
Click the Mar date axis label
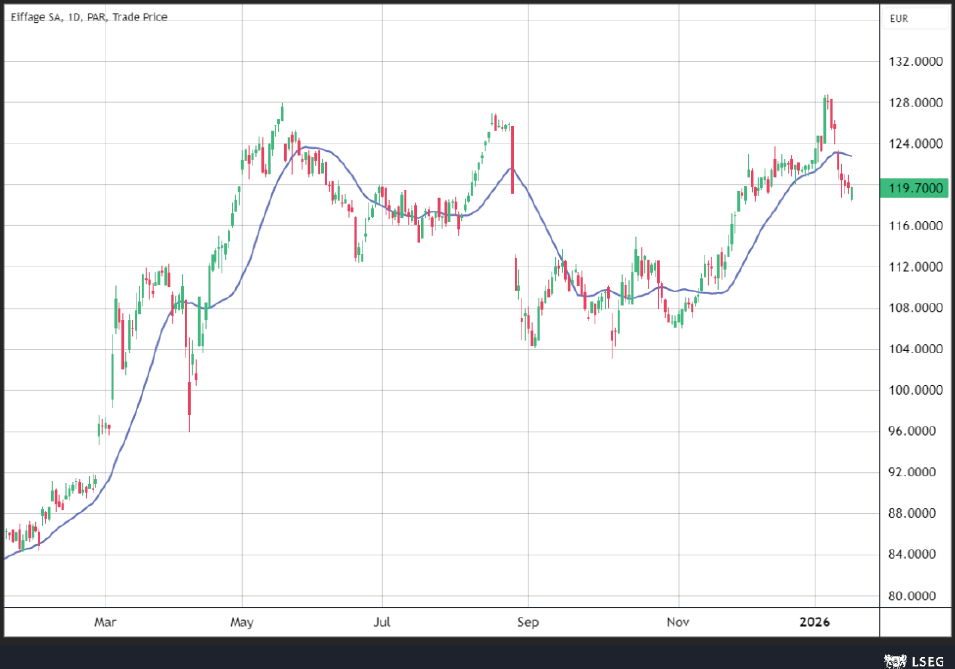(105, 622)
